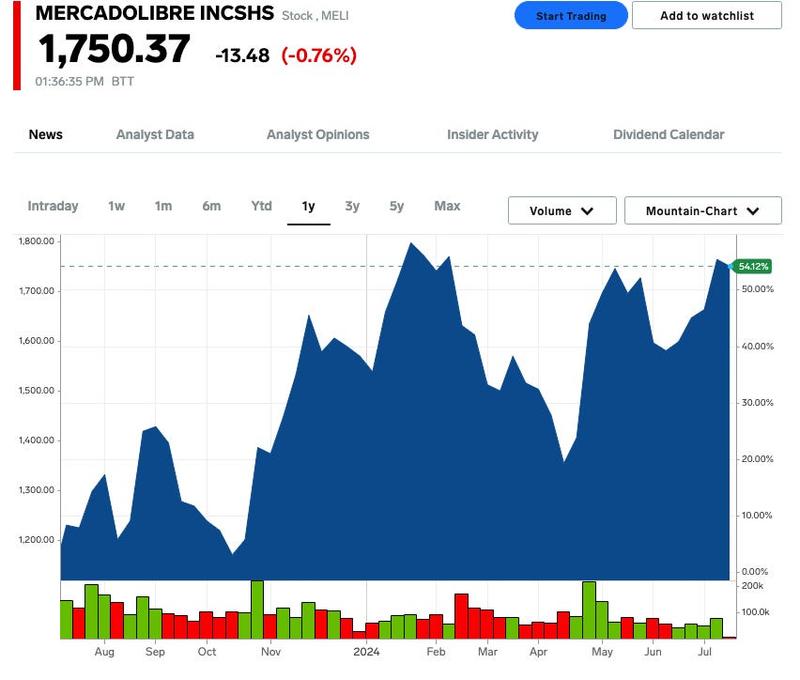Click the -13.48 price change value

click(242, 56)
